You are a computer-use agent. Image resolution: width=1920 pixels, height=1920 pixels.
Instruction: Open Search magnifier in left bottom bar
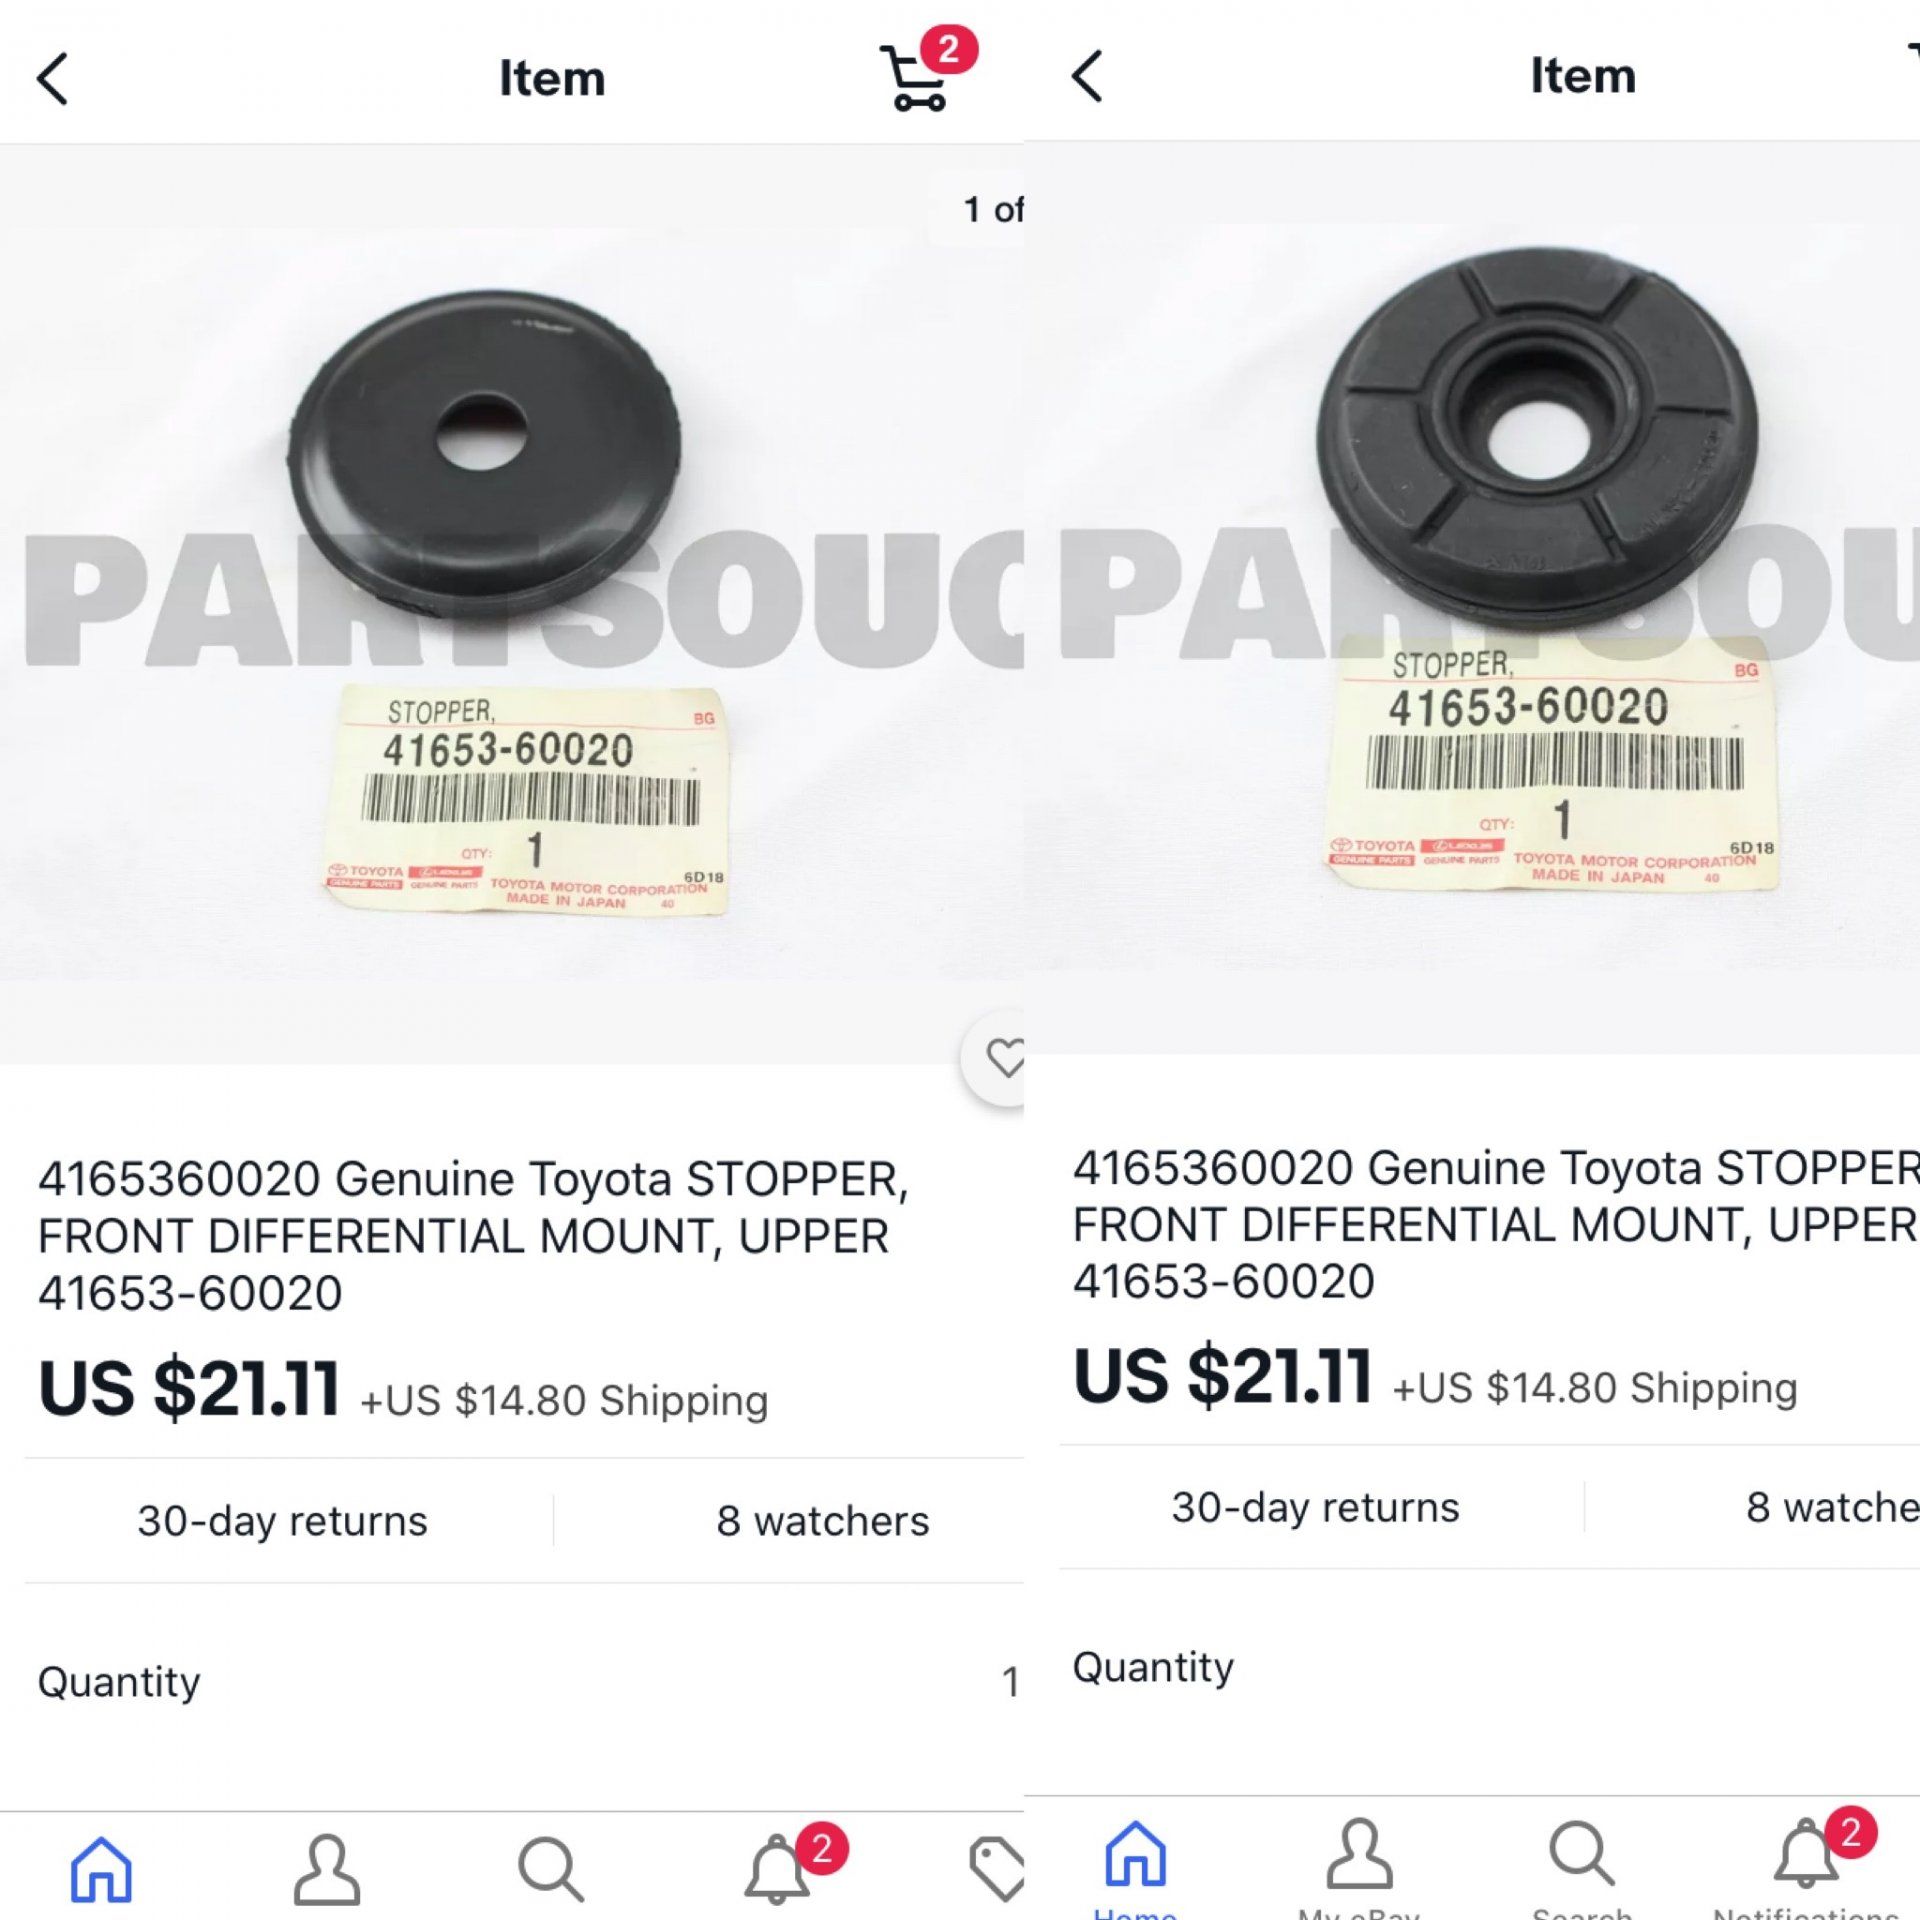(x=551, y=1867)
